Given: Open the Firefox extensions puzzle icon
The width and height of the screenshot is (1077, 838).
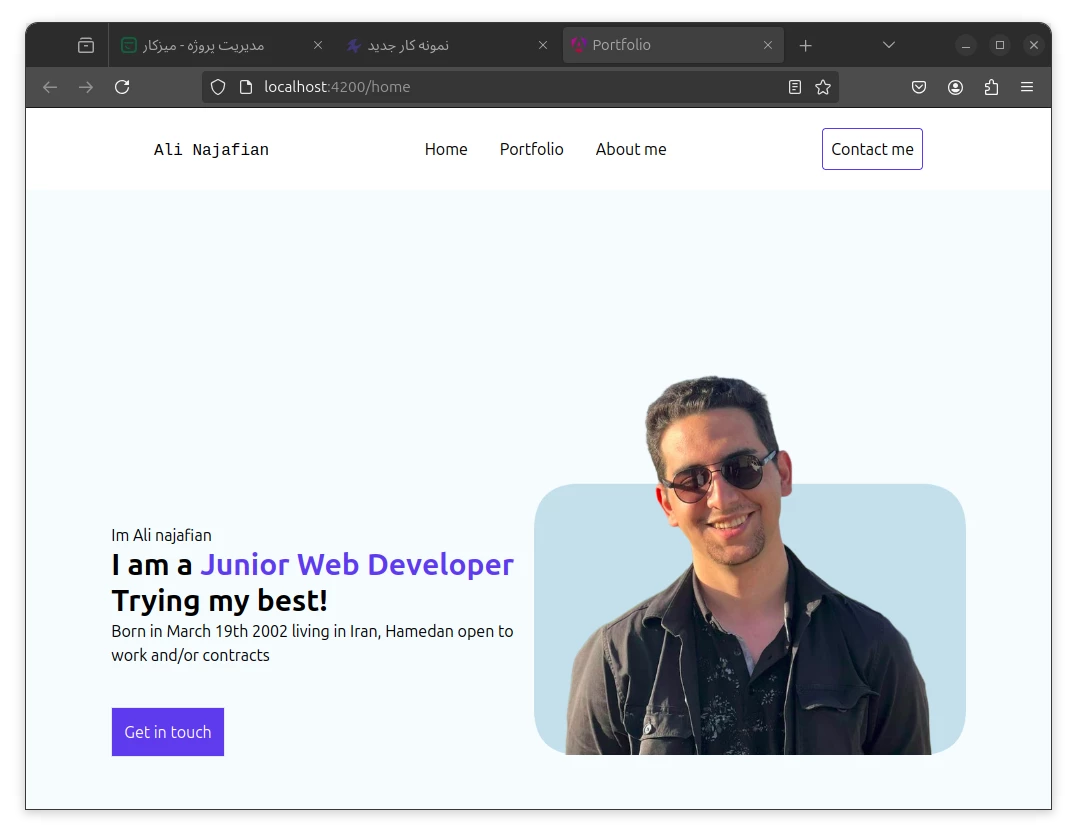Looking at the screenshot, I should pyautogui.click(x=991, y=87).
